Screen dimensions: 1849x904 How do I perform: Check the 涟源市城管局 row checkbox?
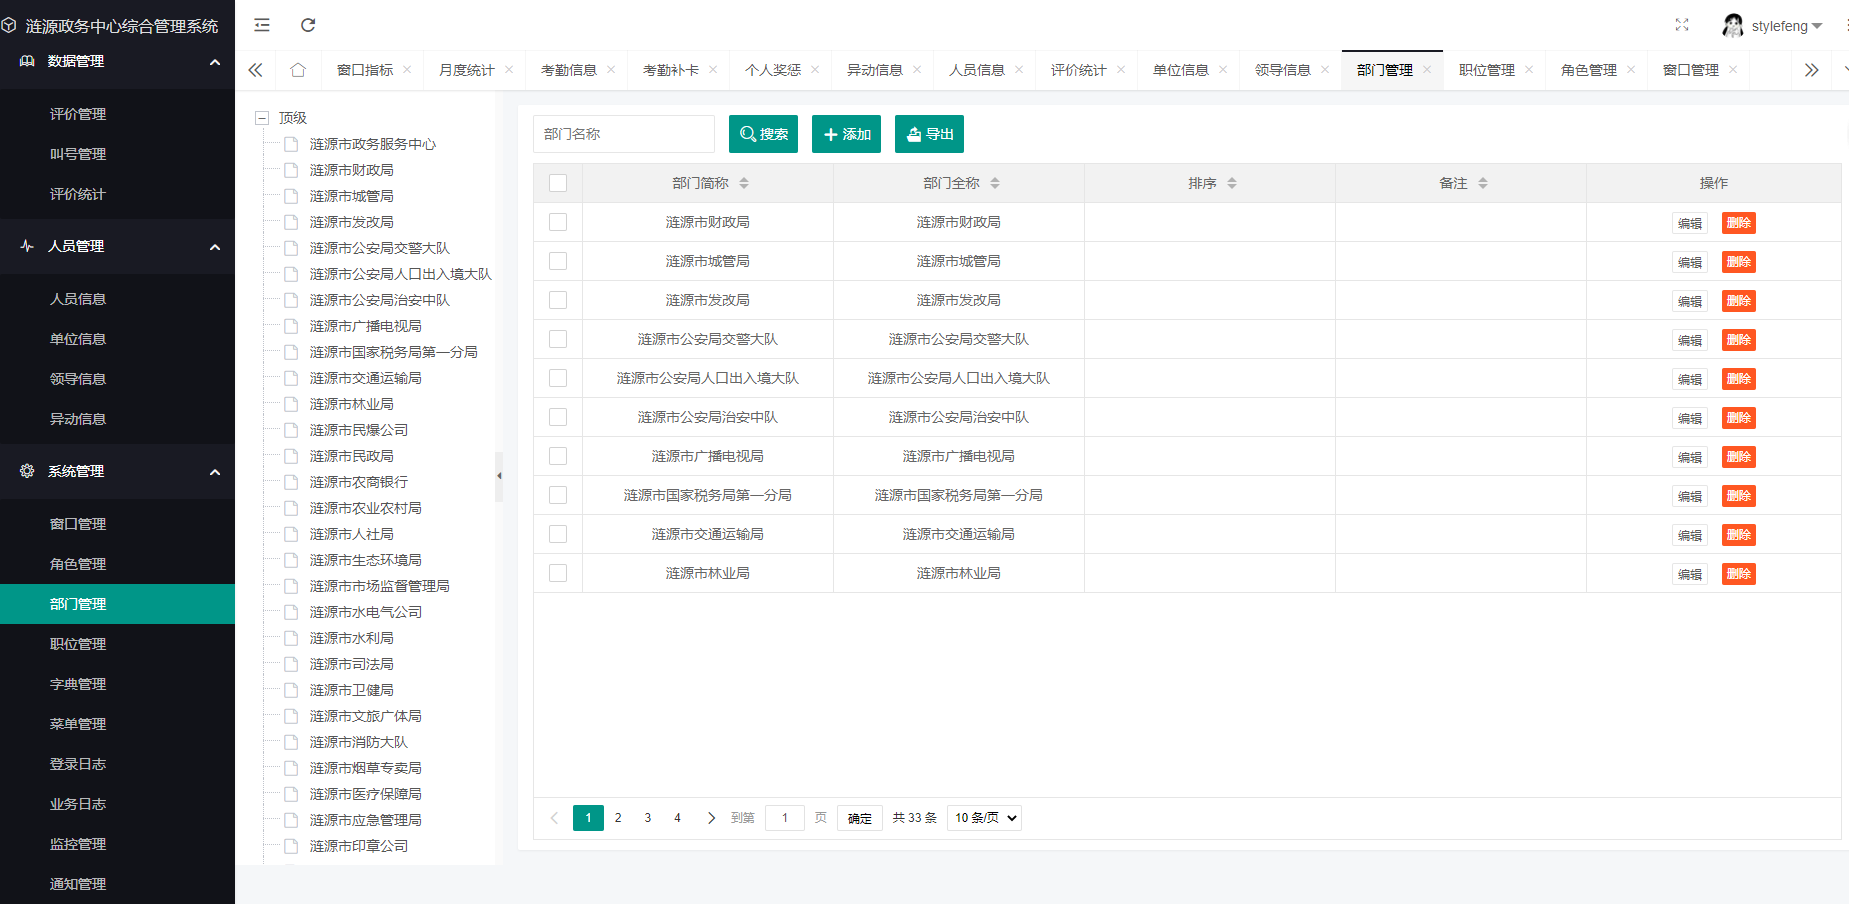558,261
